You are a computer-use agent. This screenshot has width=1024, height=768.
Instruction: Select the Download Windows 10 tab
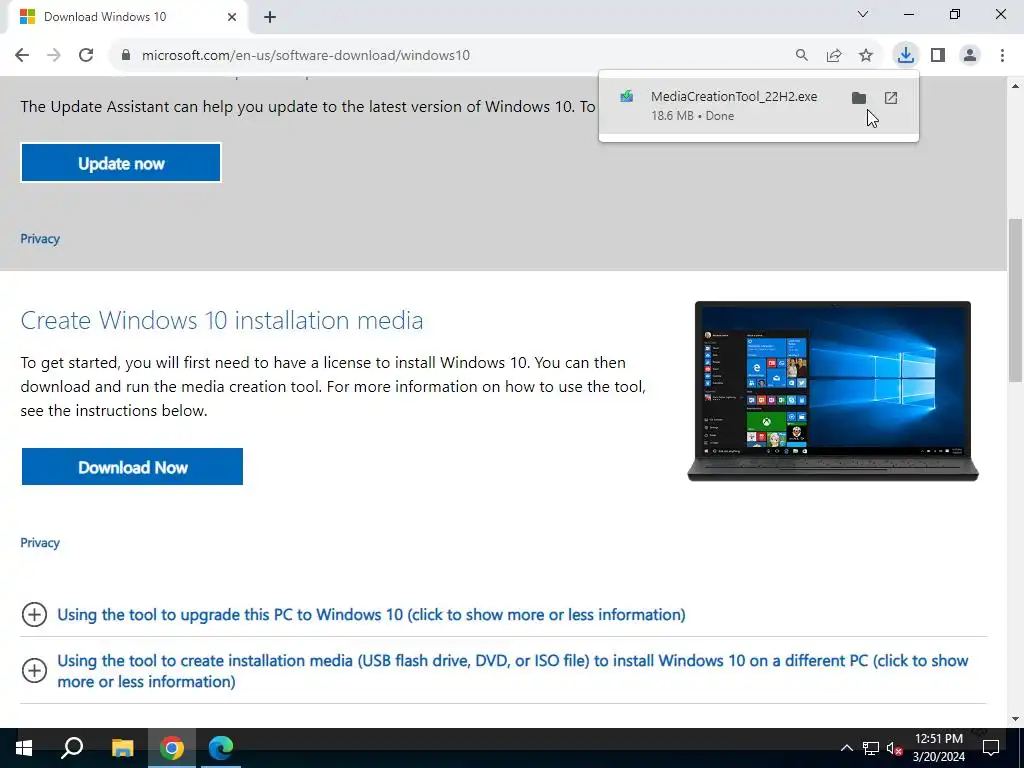coord(127,17)
